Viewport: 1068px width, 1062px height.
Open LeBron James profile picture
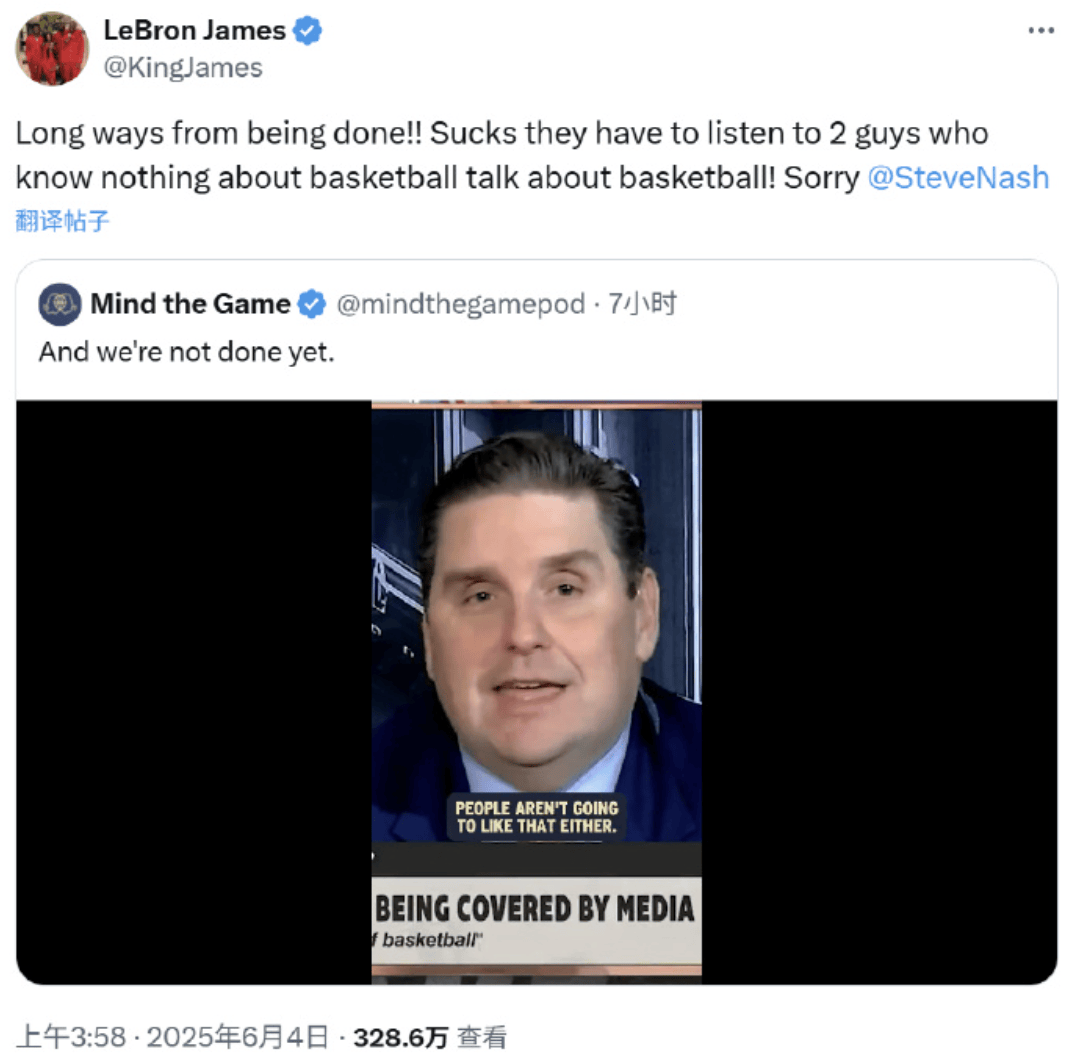(x=52, y=49)
